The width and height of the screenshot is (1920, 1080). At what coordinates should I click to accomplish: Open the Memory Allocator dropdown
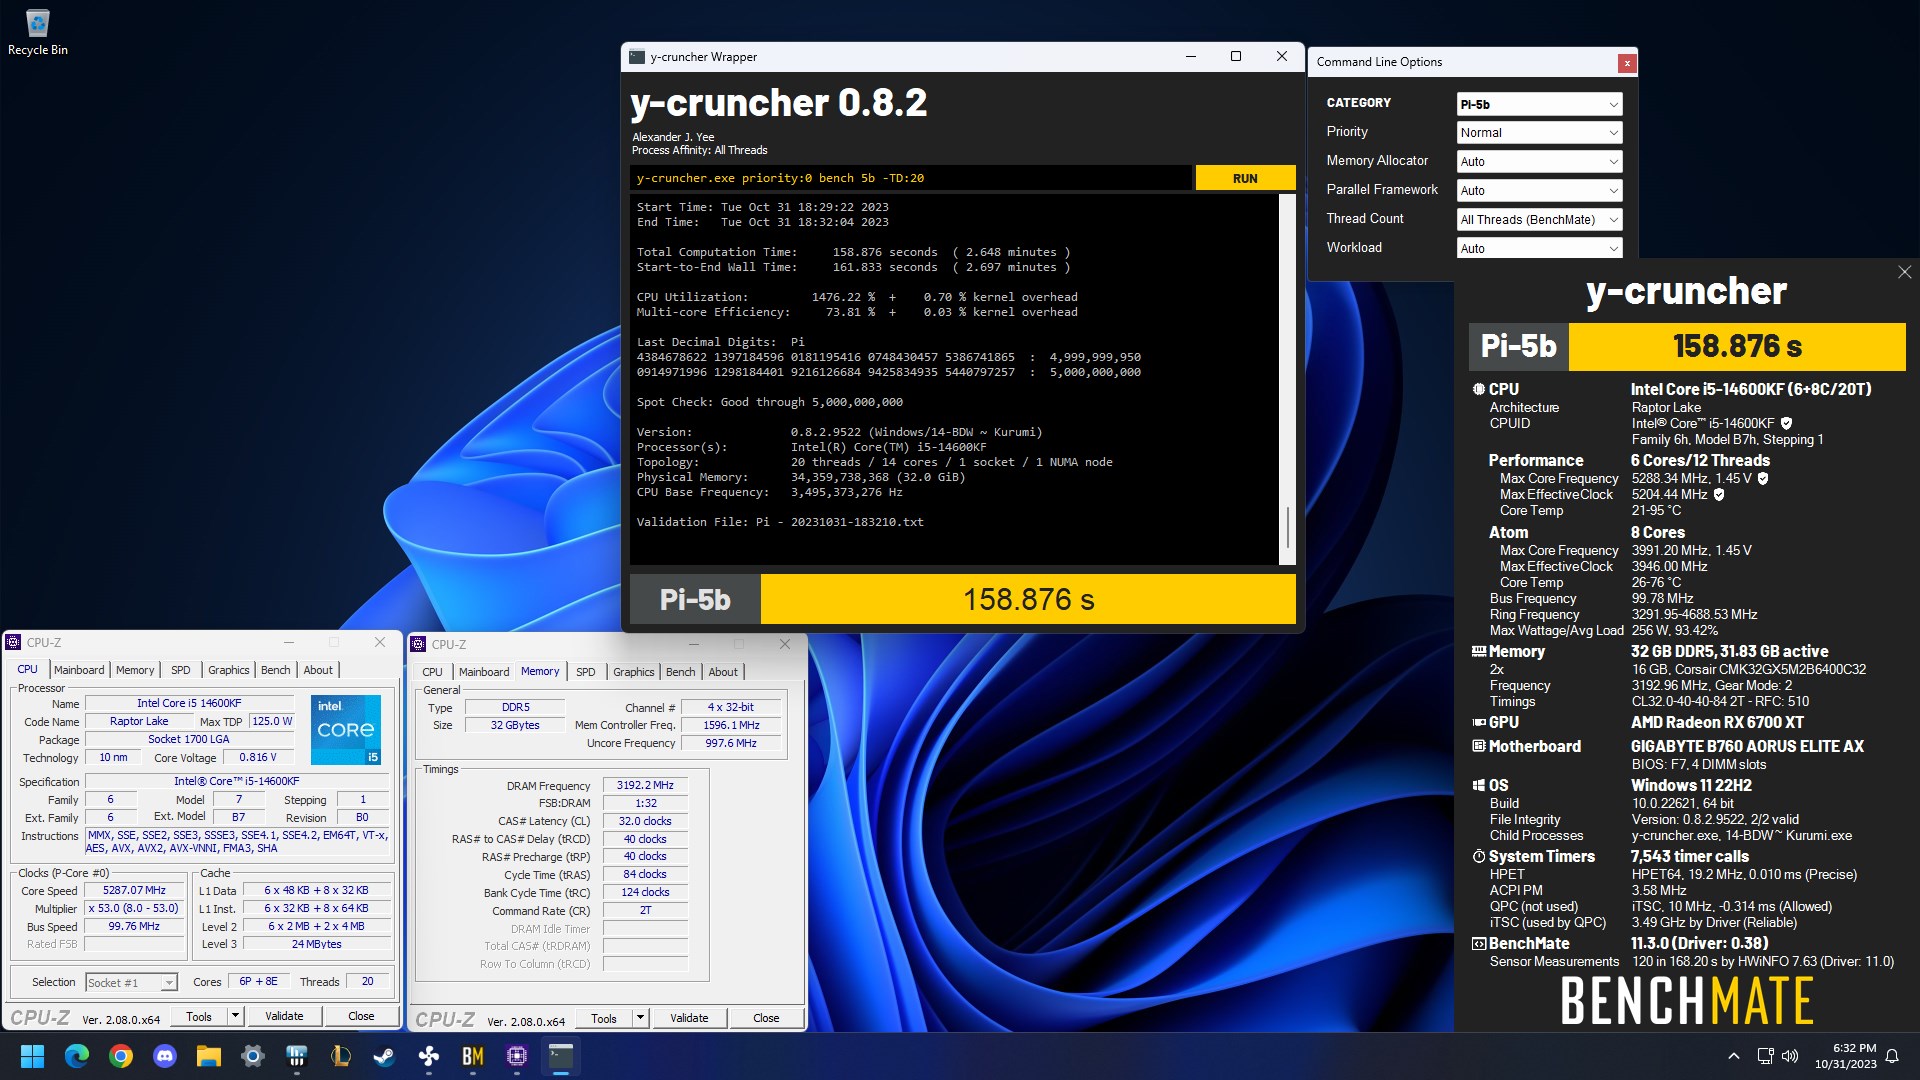(1539, 162)
